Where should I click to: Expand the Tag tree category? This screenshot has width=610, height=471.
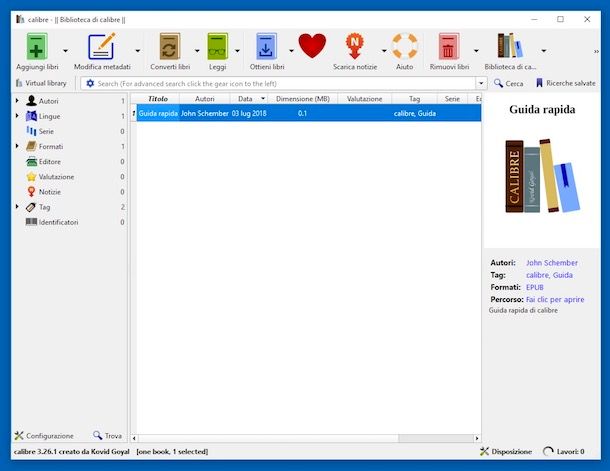coord(17,207)
